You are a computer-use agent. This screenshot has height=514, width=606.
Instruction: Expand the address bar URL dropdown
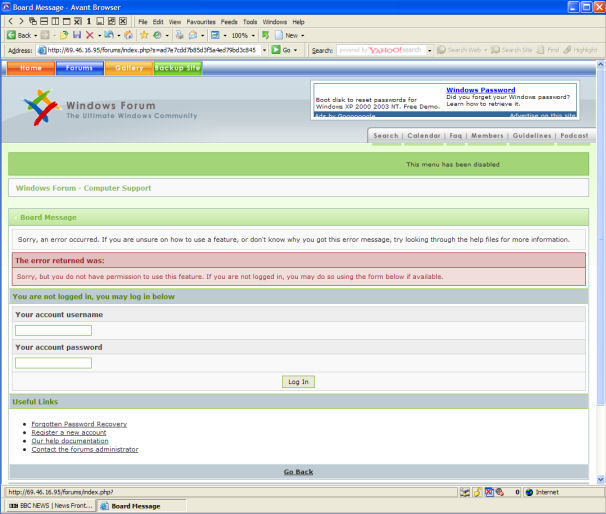point(264,50)
